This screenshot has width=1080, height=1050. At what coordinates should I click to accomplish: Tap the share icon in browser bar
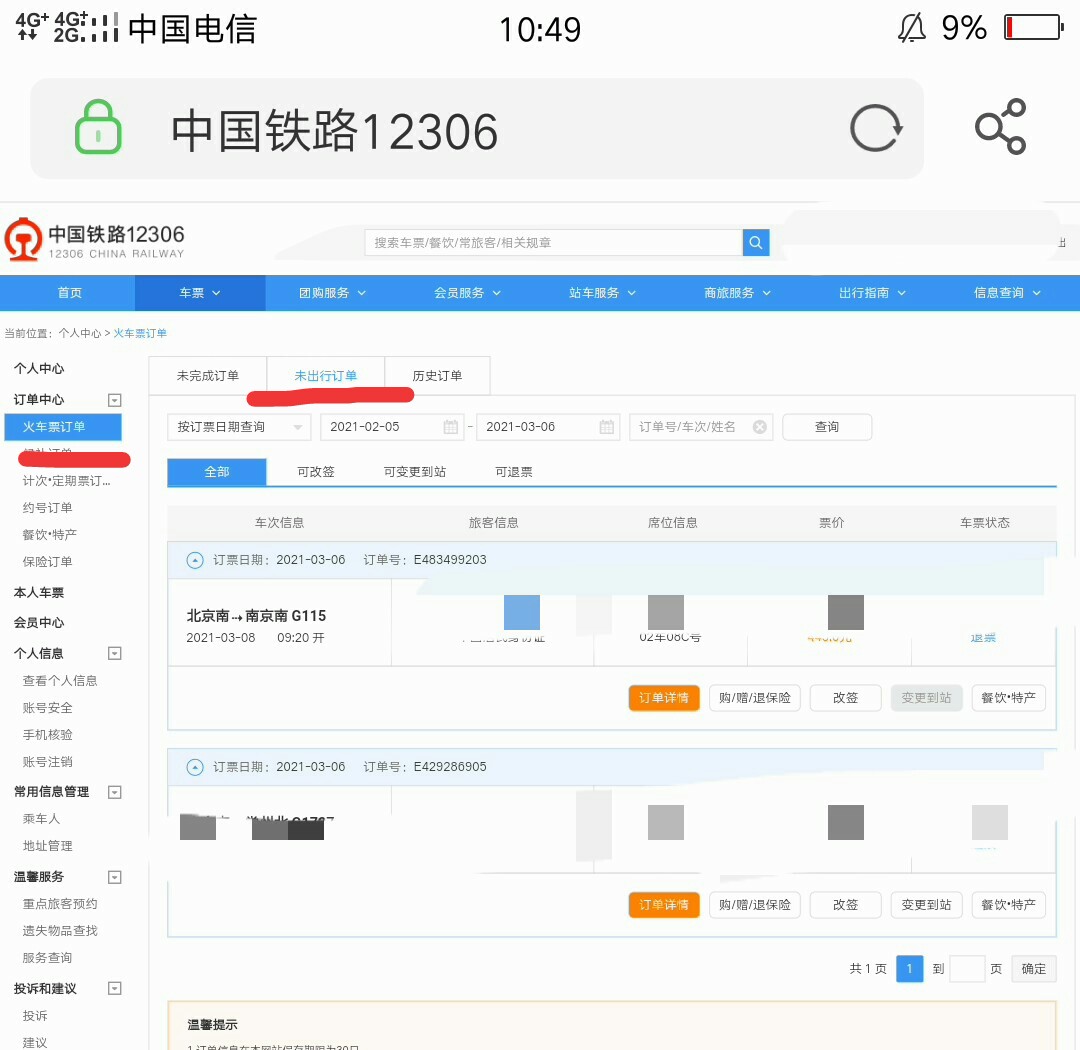click(x=1001, y=127)
